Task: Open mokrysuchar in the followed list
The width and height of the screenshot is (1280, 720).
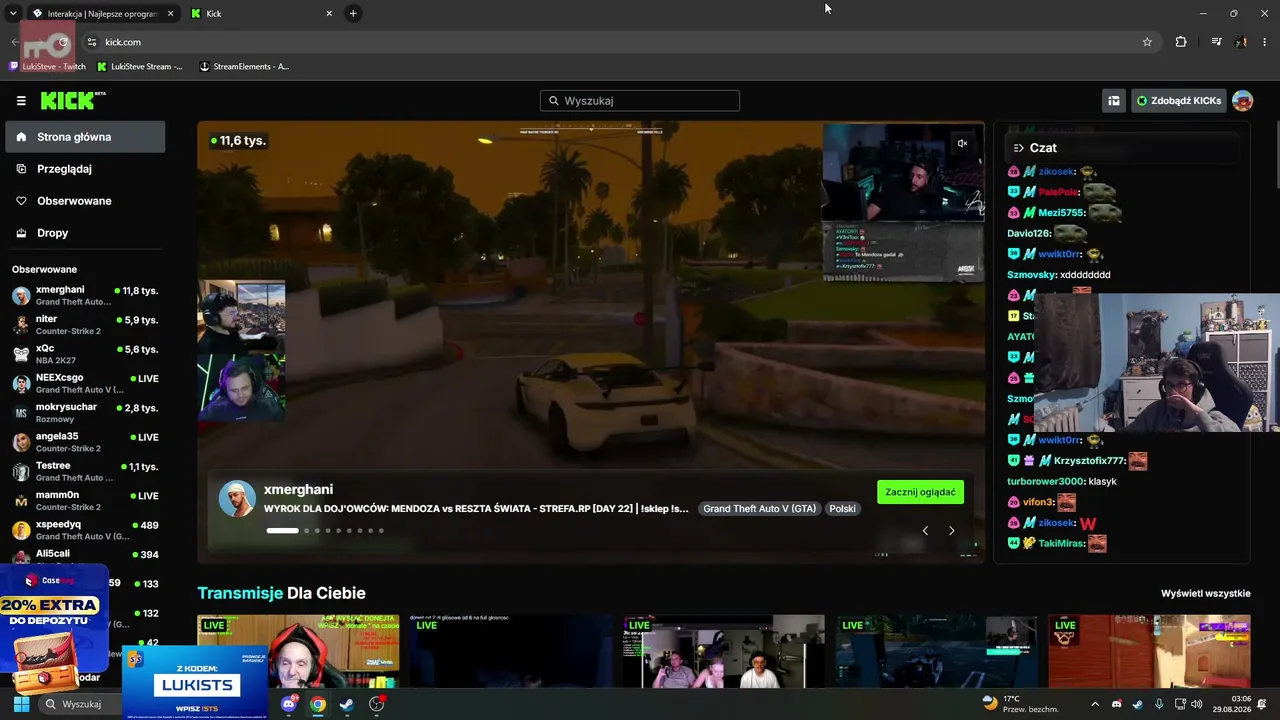Action: pos(85,413)
